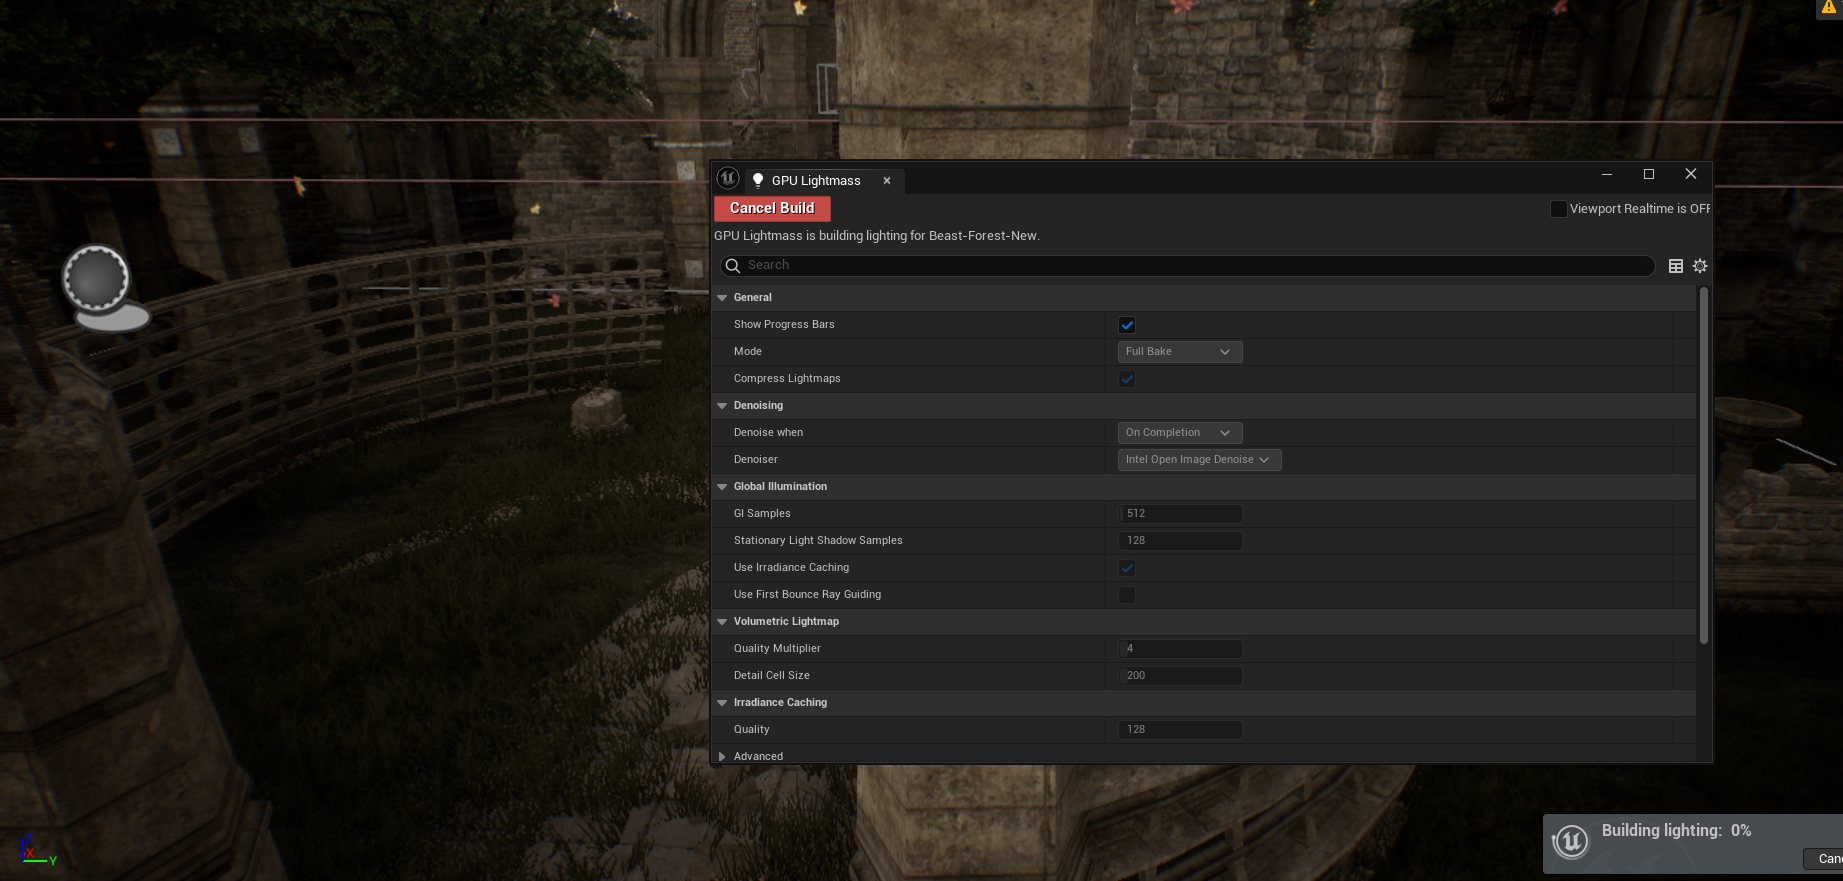Image resolution: width=1843 pixels, height=881 pixels.
Task: Enable Use First Bounce Ray Guiding
Action: tap(1127, 595)
